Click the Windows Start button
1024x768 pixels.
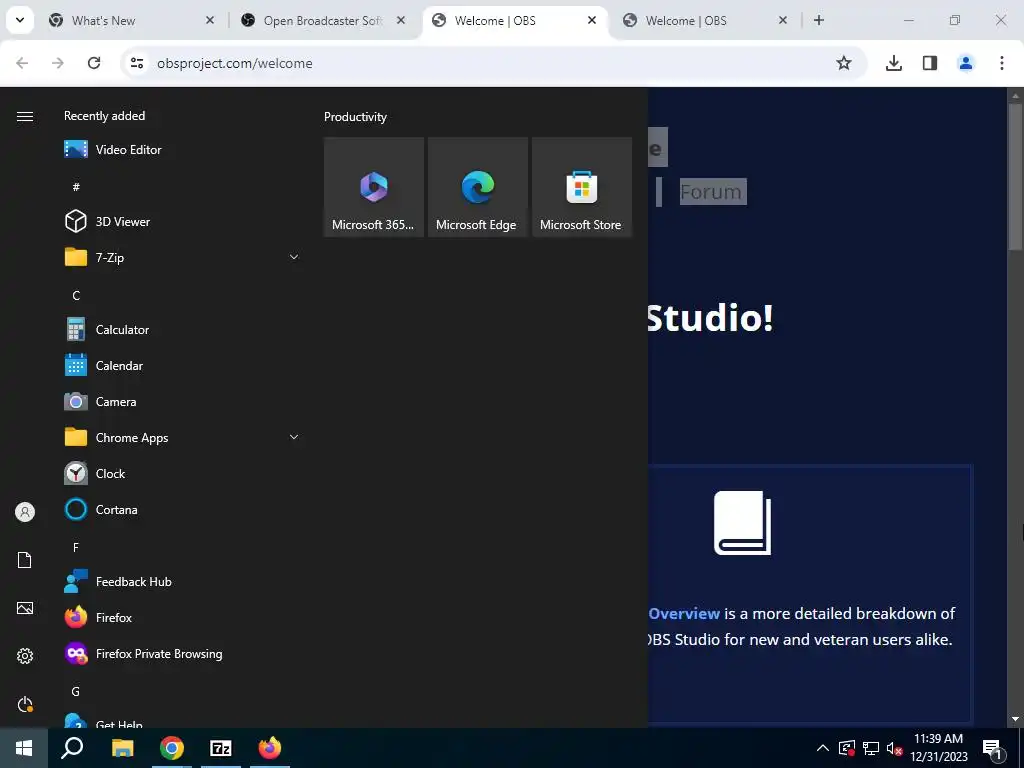pyautogui.click(x=24, y=748)
